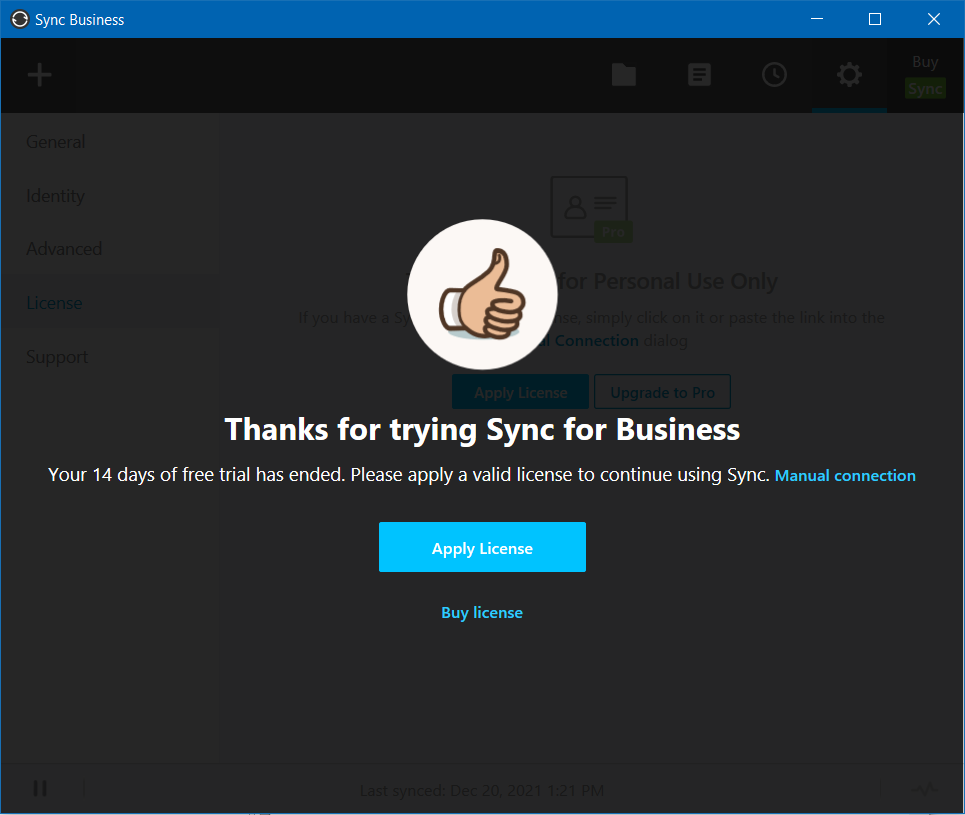Click the Pro license card icon

(x=590, y=208)
